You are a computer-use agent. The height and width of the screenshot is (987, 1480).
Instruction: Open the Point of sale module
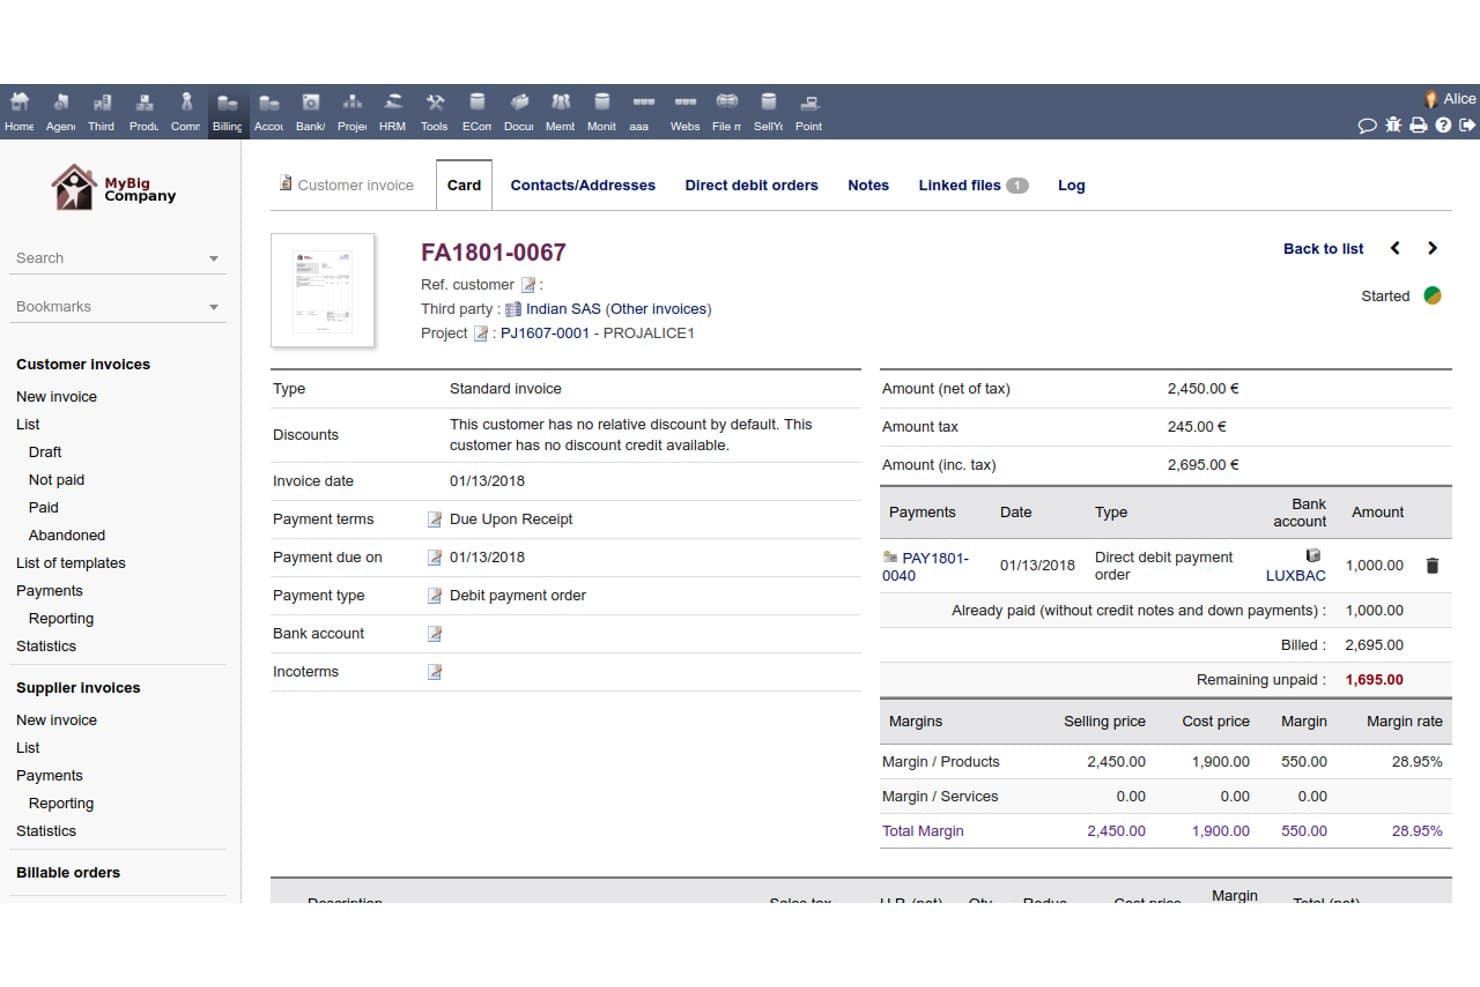(809, 111)
